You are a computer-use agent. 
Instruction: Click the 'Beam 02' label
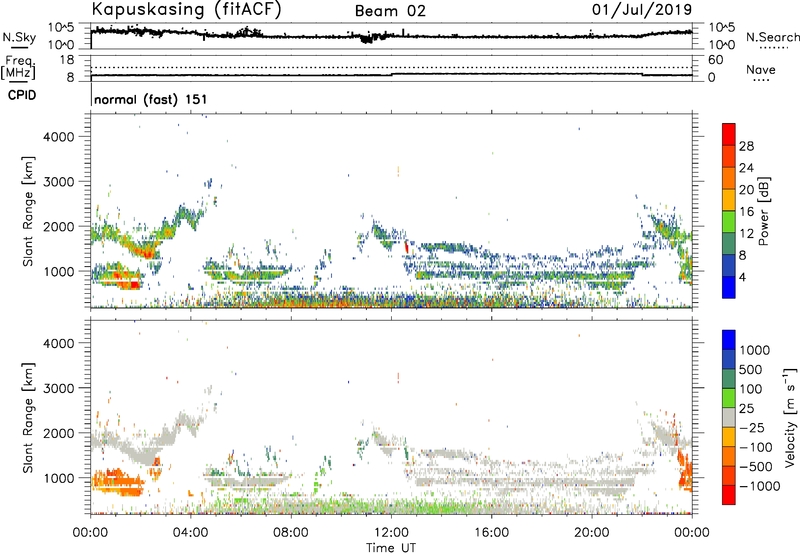pyautogui.click(x=390, y=11)
